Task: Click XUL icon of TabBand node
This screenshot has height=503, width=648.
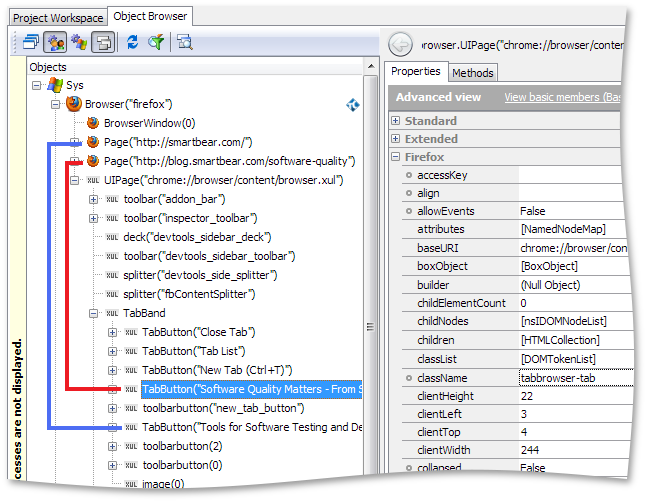Action: coord(112,313)
